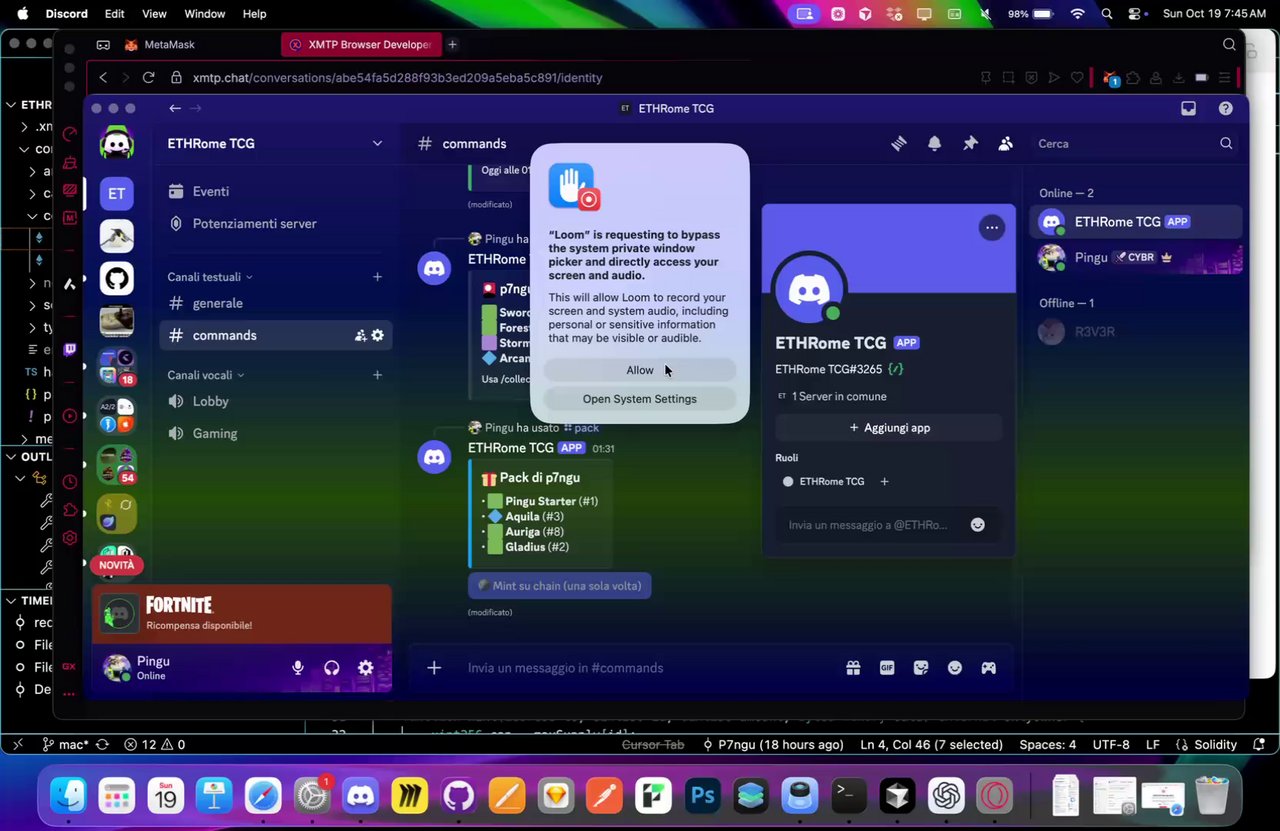Image resolution: width=1280 pixels, height=831 pixels.
Task: Open GIF picker in message bar
Action: (x=887, y=668)
